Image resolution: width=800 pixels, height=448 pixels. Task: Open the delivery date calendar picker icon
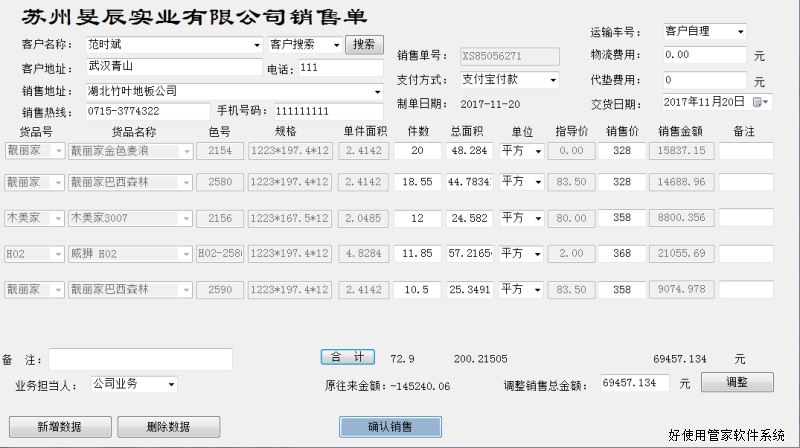(x=759, y=102)
